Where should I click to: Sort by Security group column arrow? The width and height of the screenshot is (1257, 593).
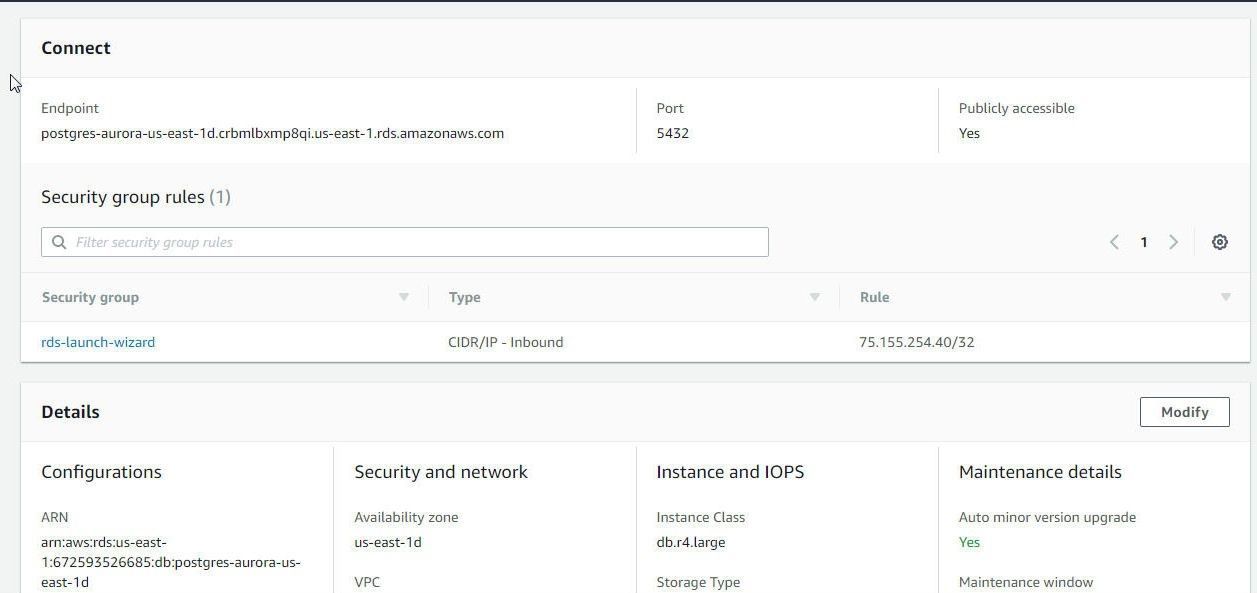coord(404,297)
